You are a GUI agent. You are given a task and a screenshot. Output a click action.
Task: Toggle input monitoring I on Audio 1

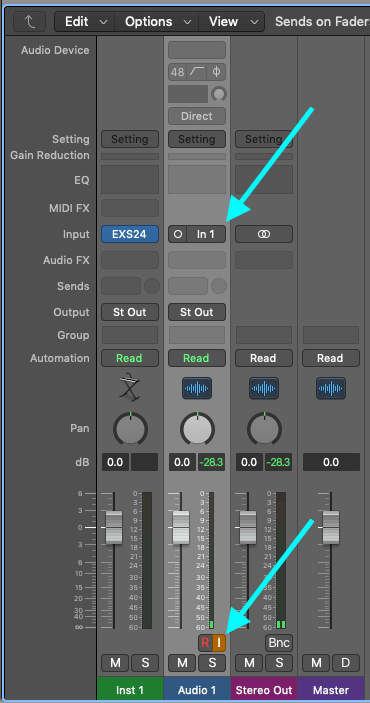click(x=219, y=642)
